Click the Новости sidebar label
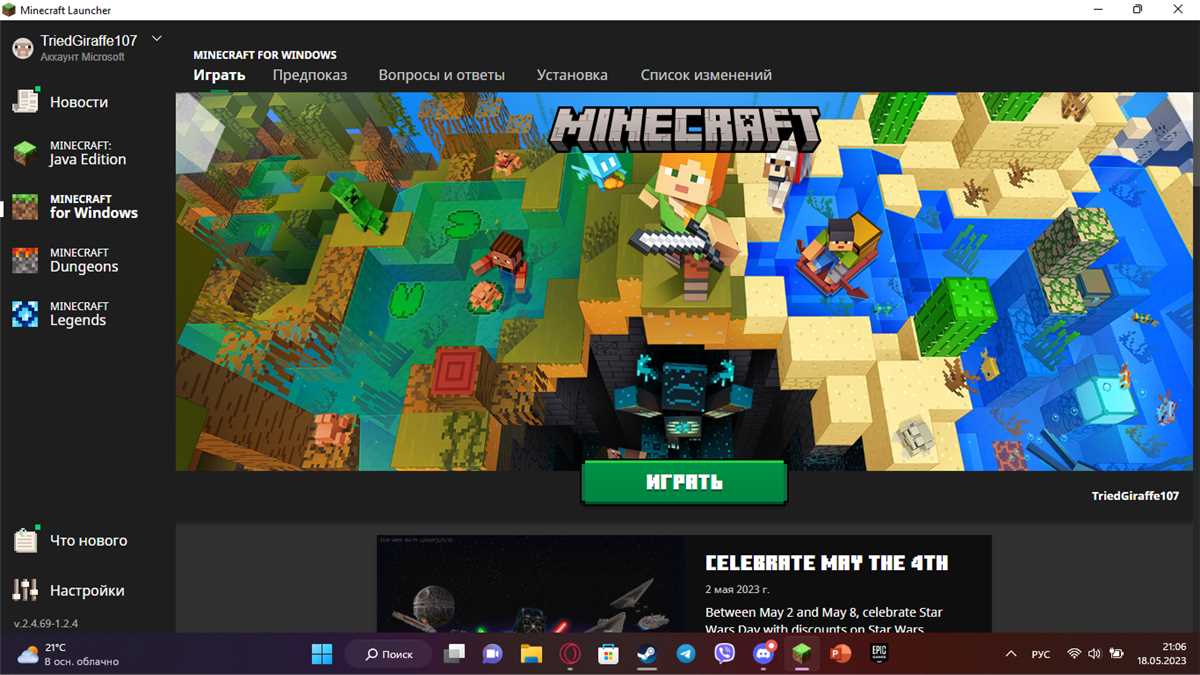The image size is (1200, 675). coord(79,102)
